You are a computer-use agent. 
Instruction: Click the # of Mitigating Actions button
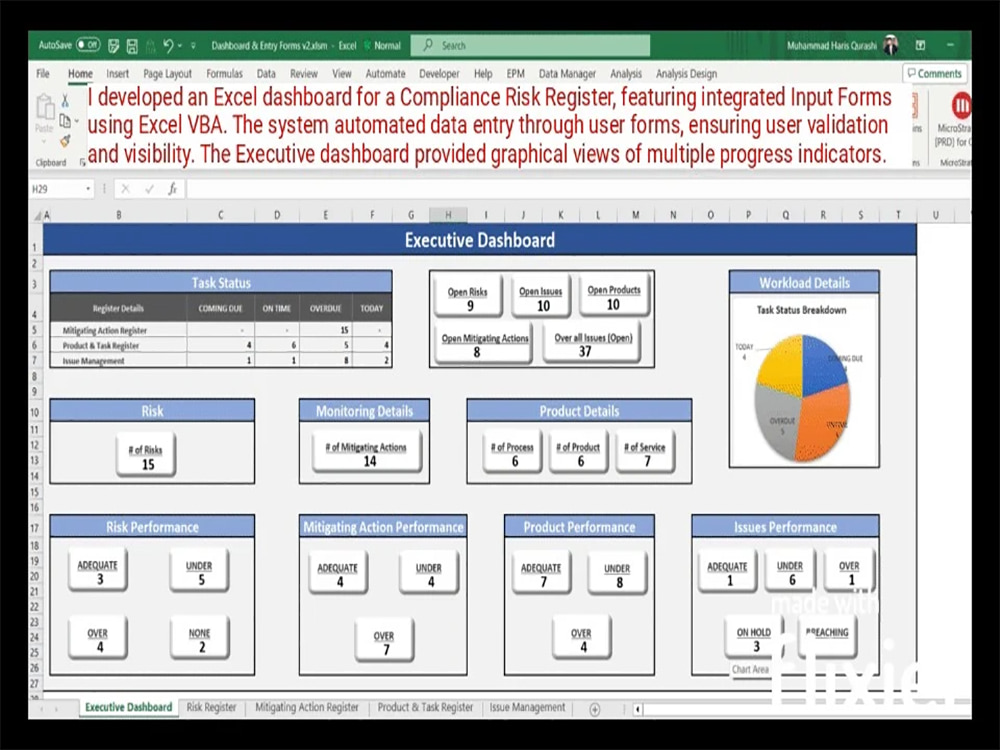click(367, 453)
